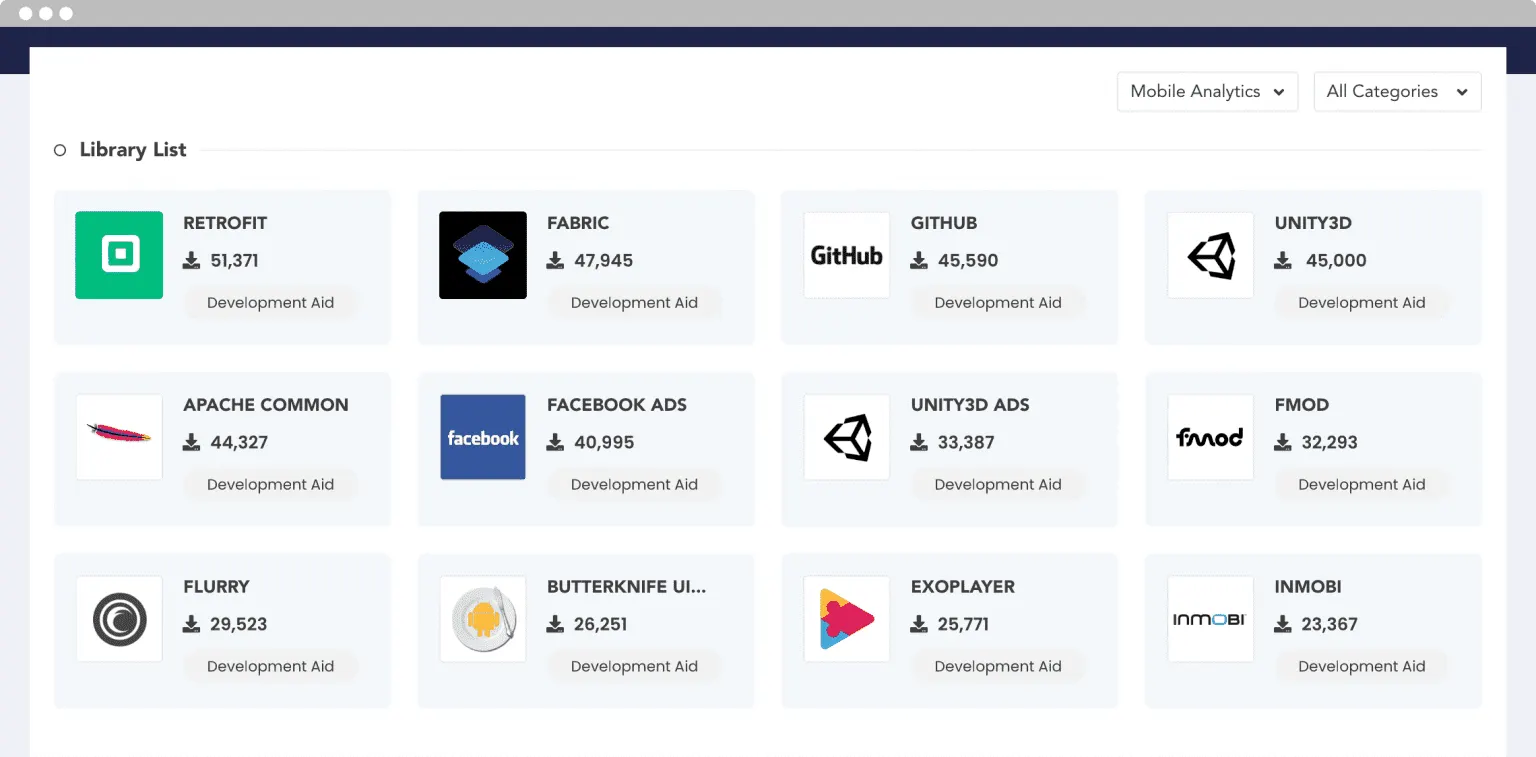Viewport: 1536px width, 757px height.
Task: Click download icon beside 26,251
Action: click(x=556, y=625)
